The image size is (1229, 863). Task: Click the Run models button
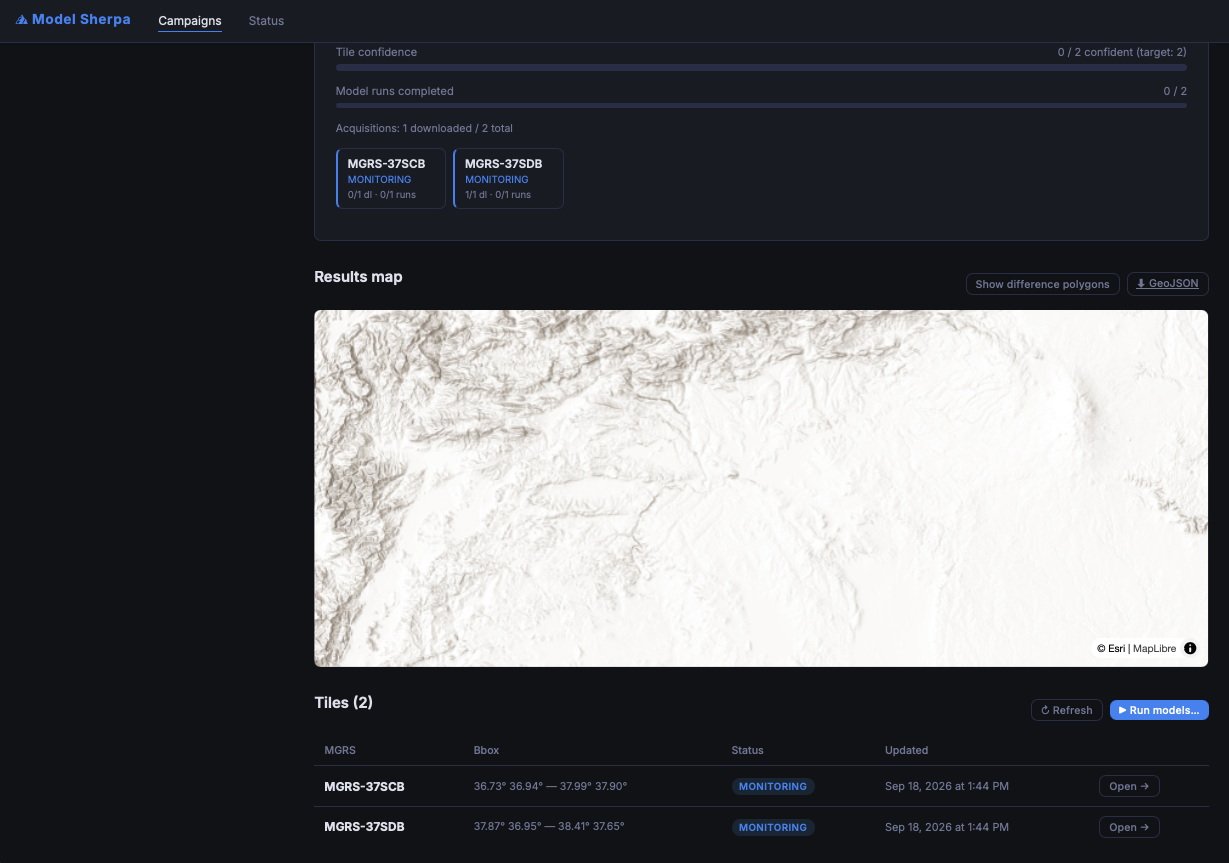pos(1159,710)
